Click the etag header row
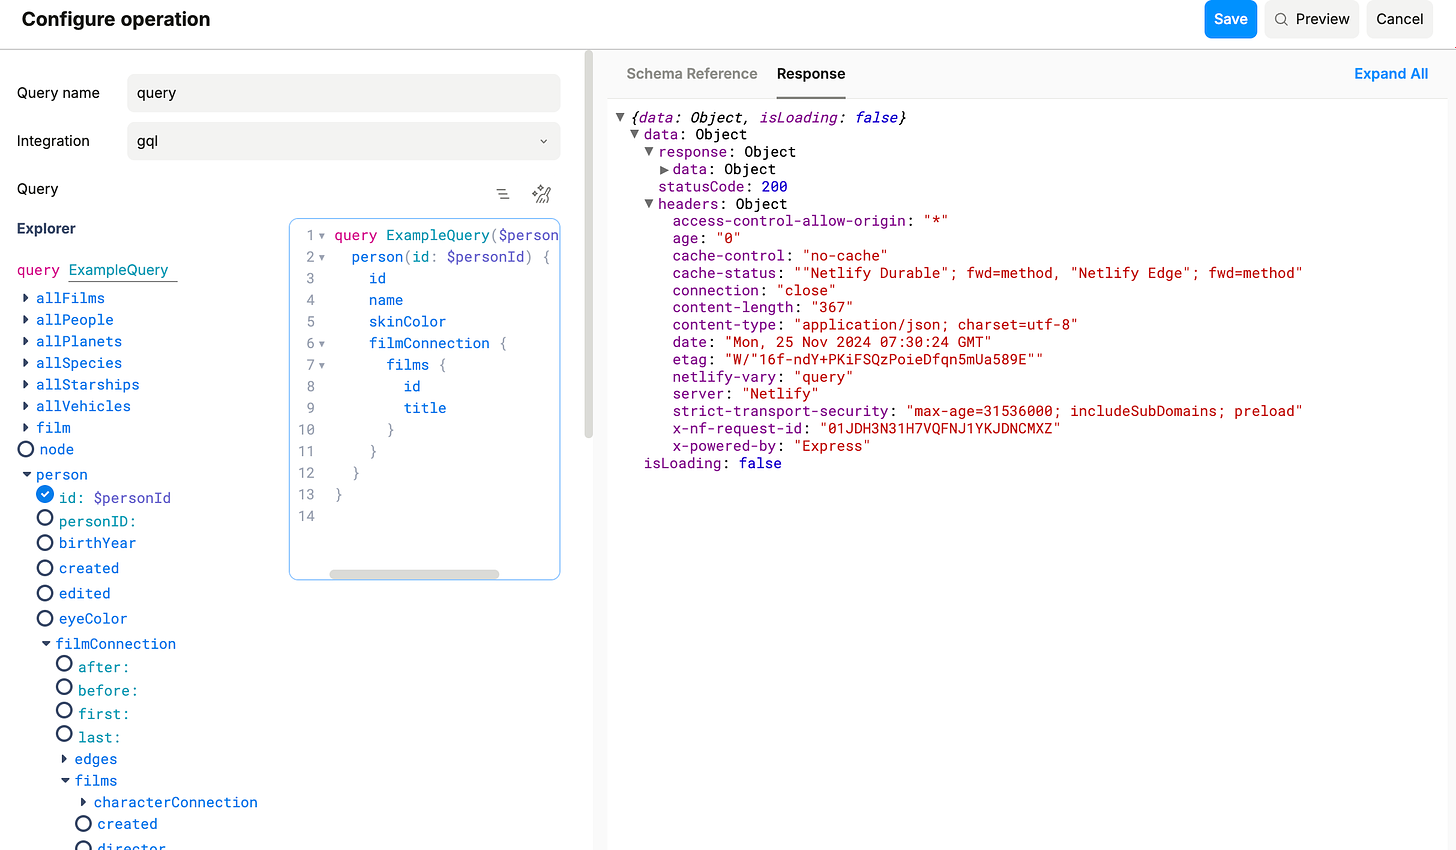Viewport: 1456px width, 850px height. pos(858,360)
